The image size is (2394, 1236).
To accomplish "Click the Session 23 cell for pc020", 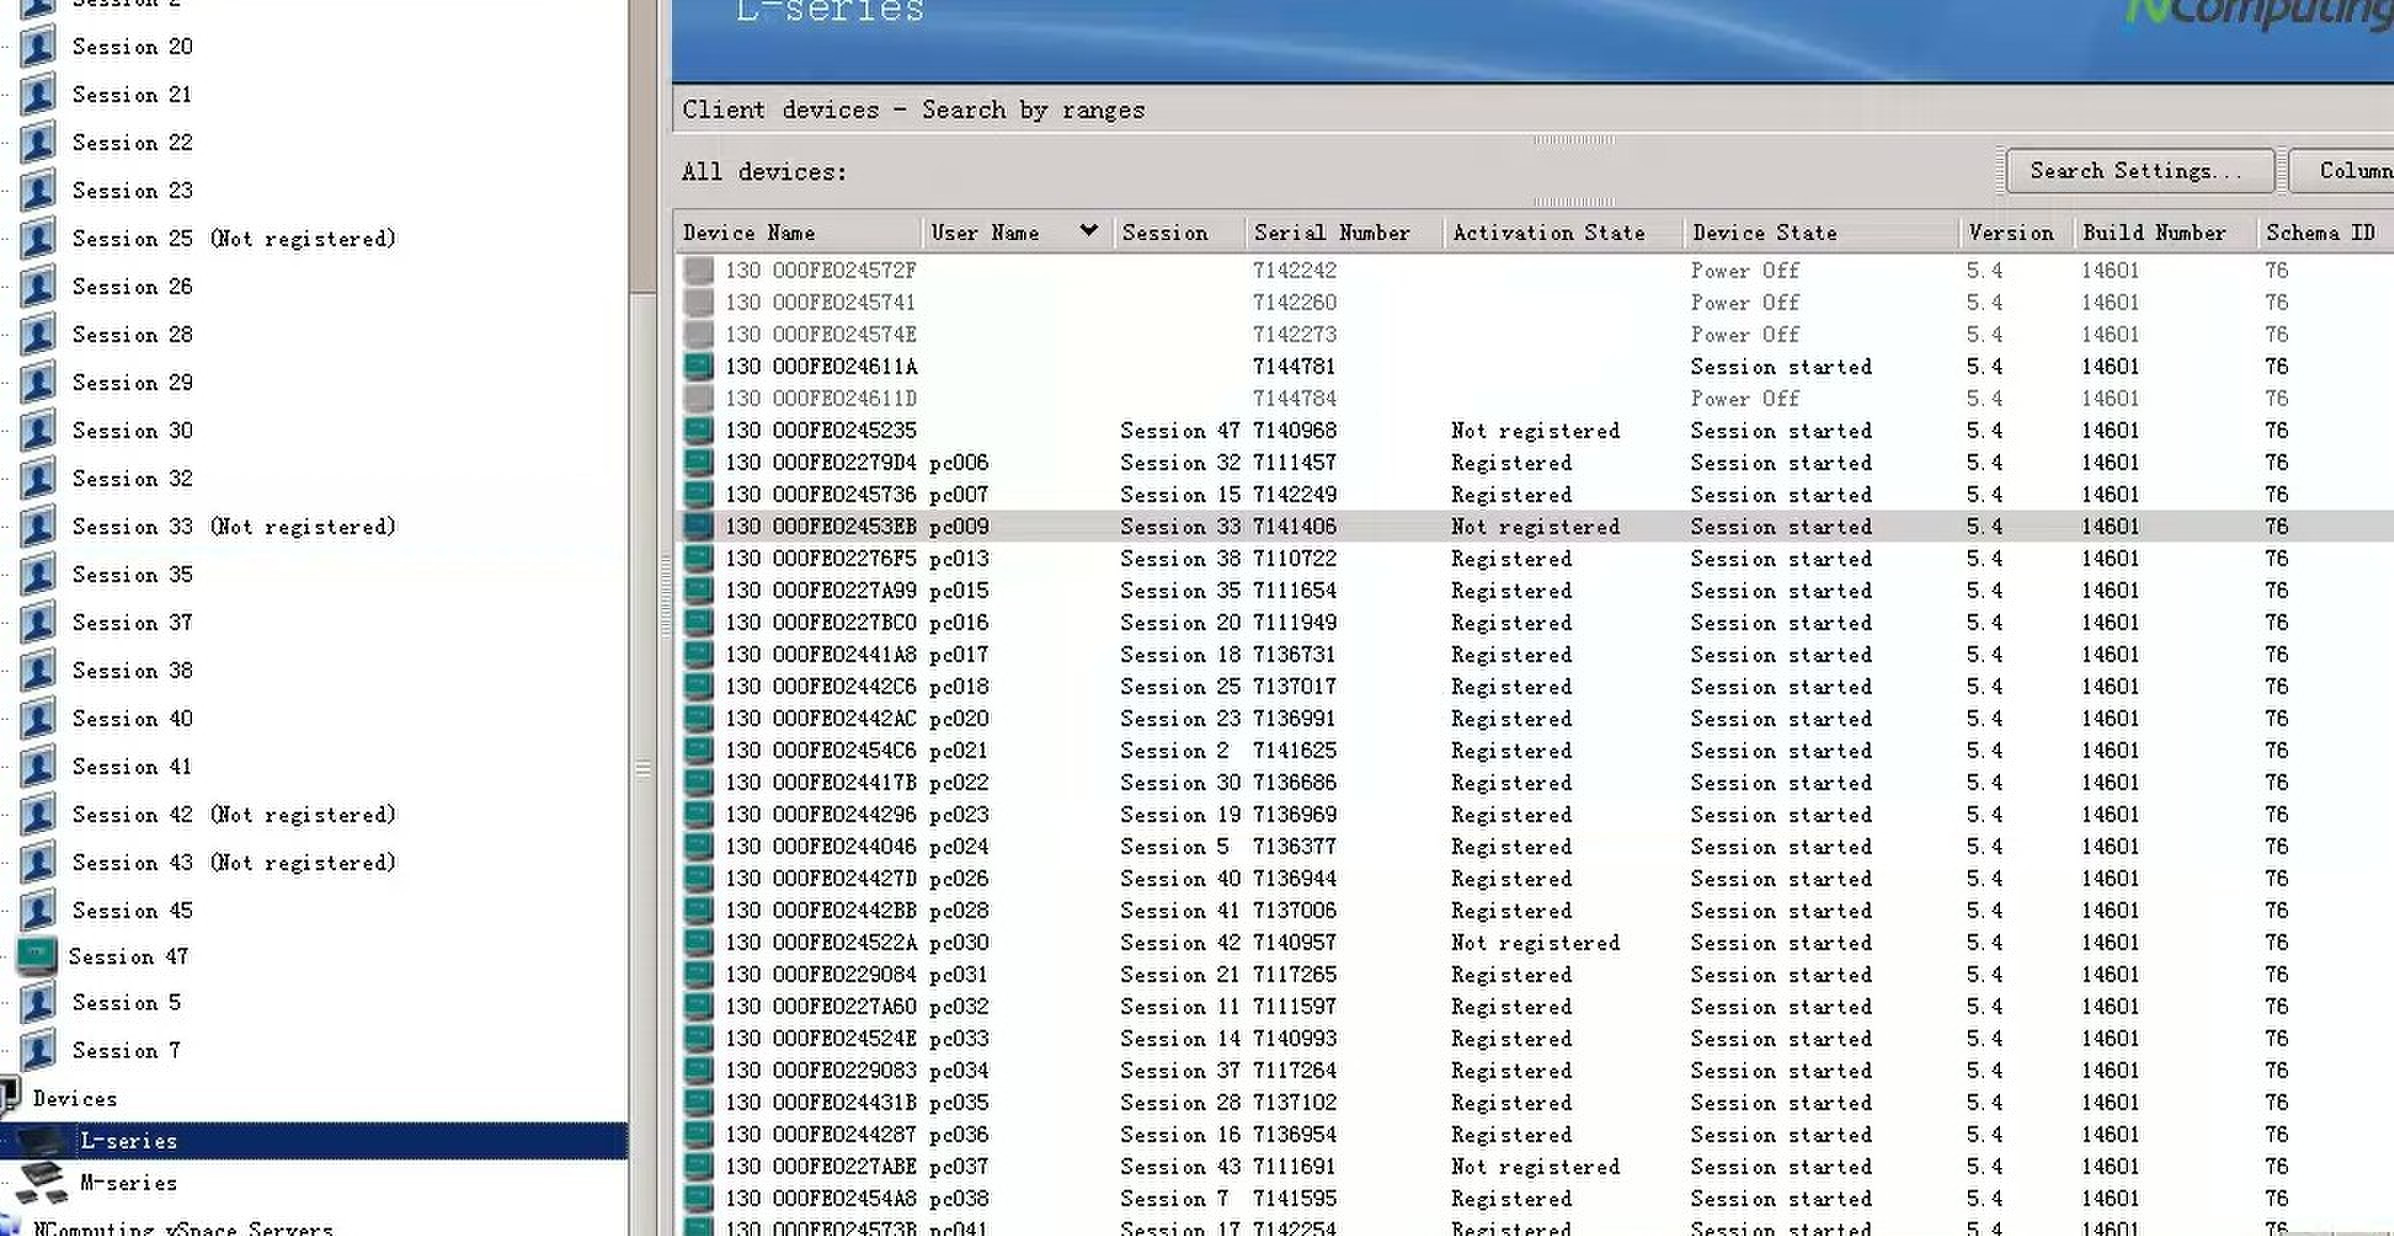I will coord(1179,718).
